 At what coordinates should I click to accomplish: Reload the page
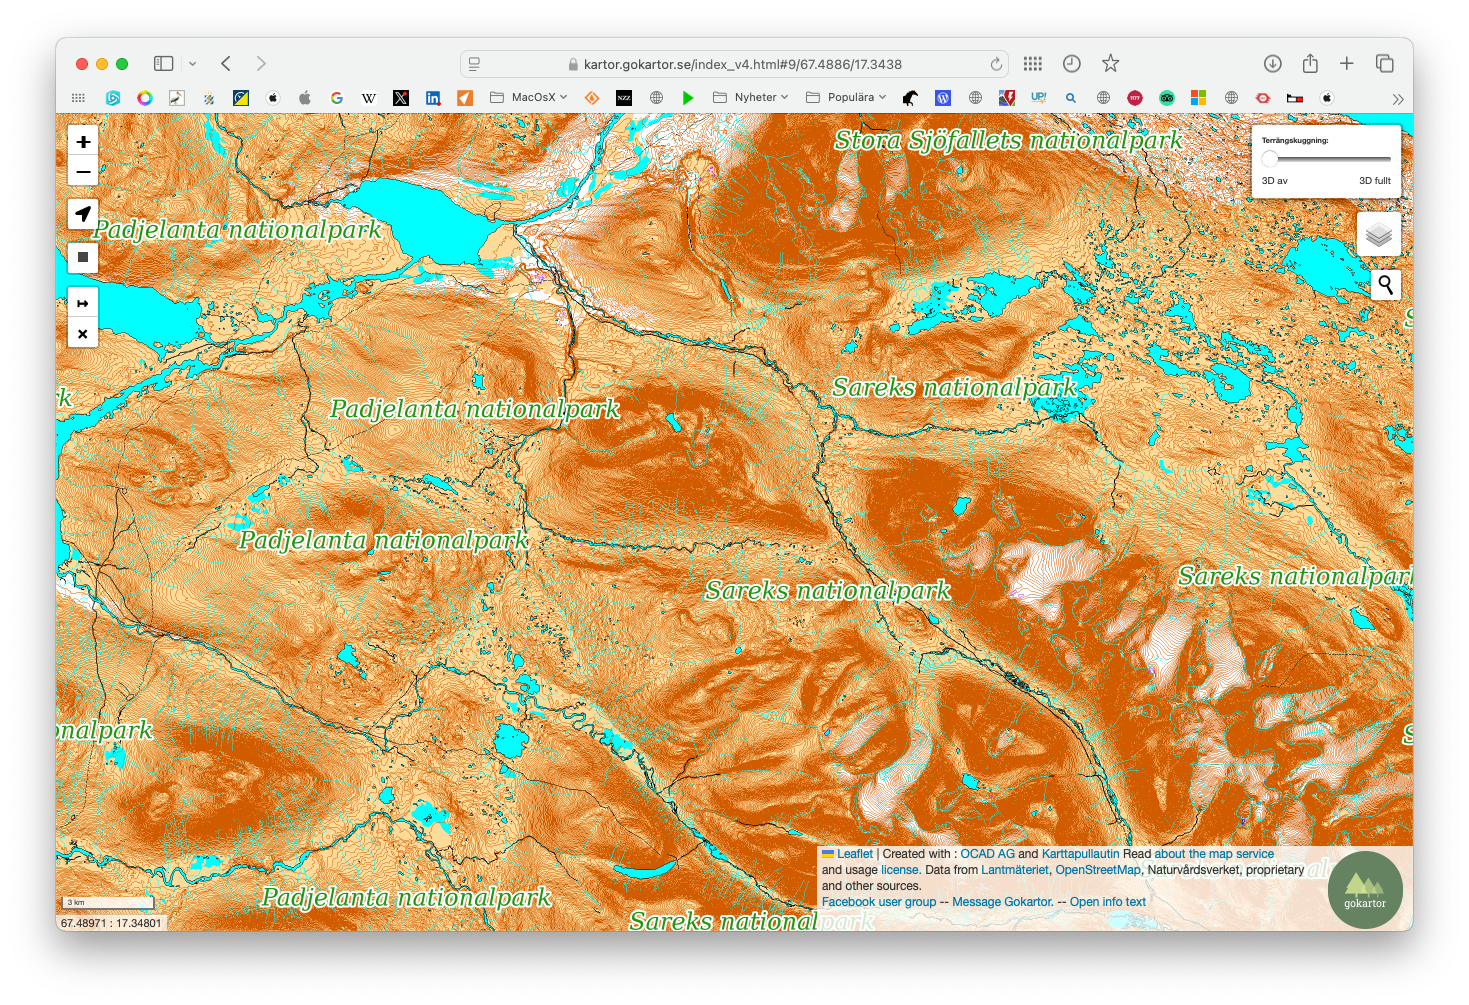click(996, 64)
